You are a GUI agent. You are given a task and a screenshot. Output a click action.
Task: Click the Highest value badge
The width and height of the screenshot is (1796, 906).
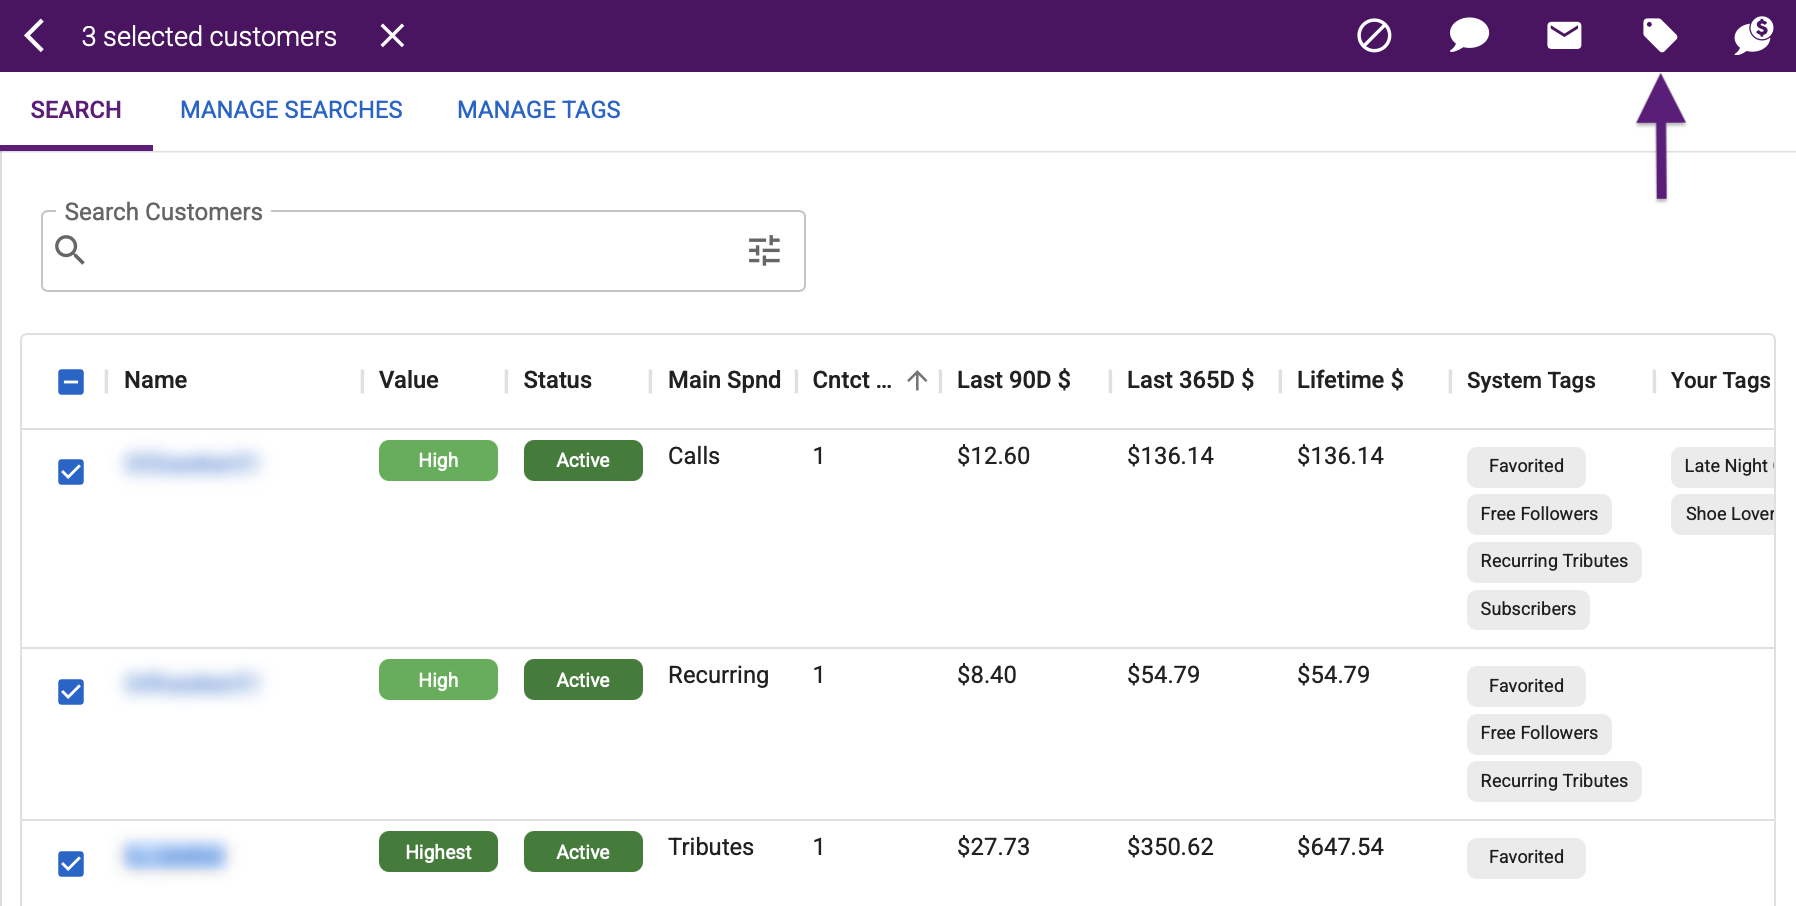(438, 852)
